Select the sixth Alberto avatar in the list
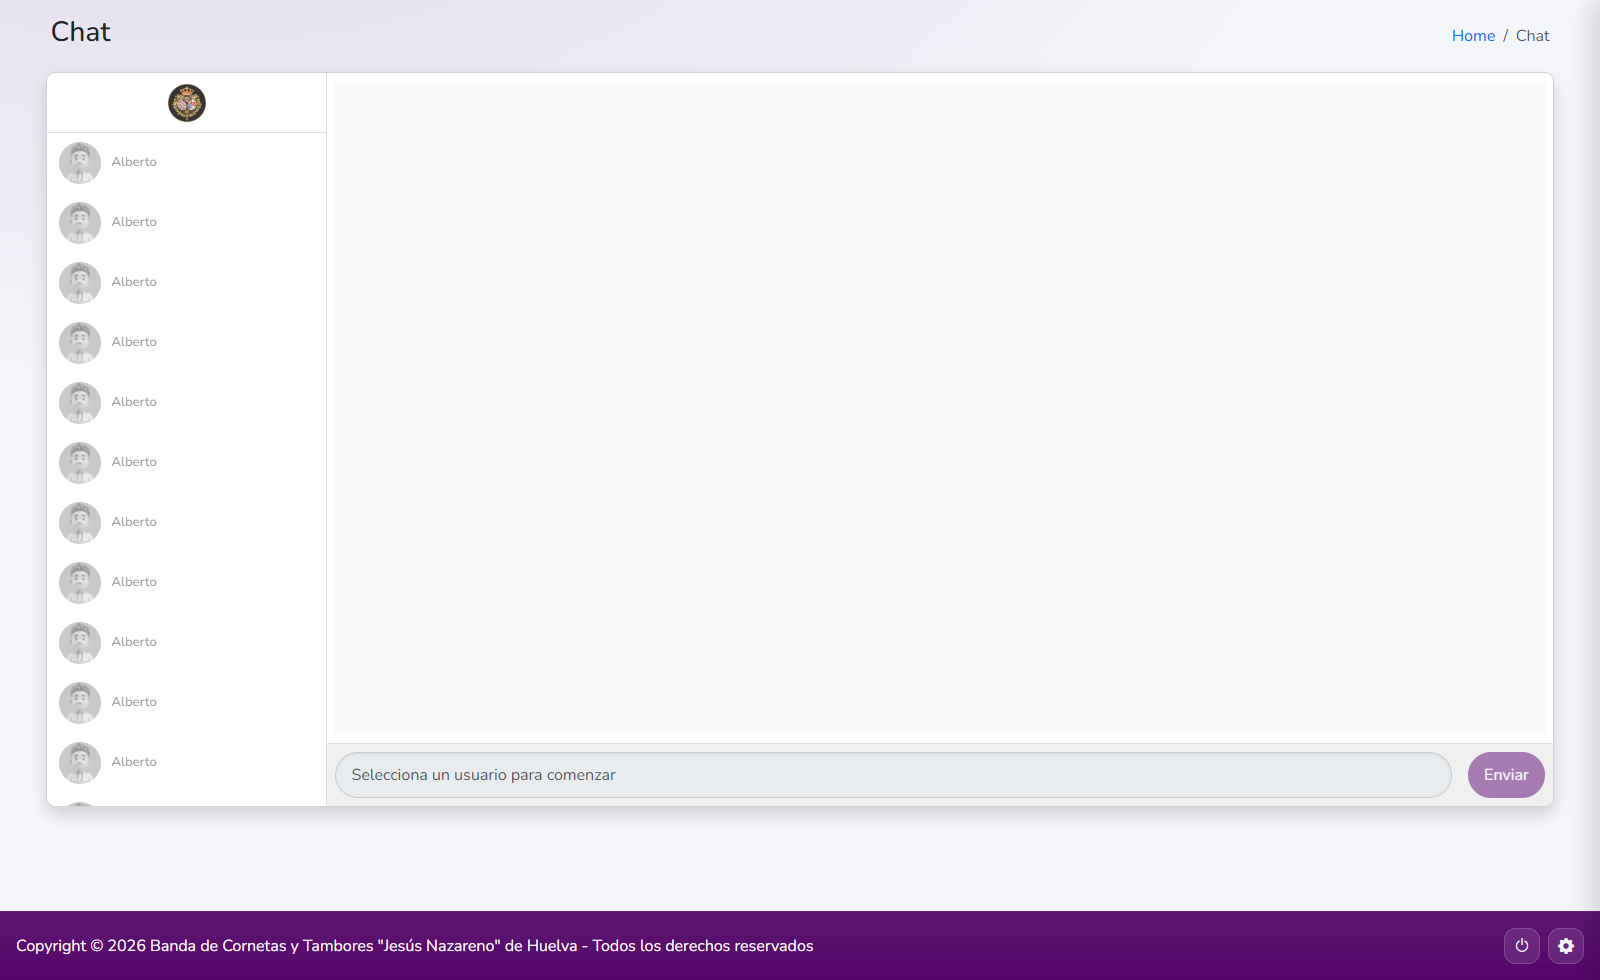The width and height of the screenshot is (1600, 980). coord(80,463)
